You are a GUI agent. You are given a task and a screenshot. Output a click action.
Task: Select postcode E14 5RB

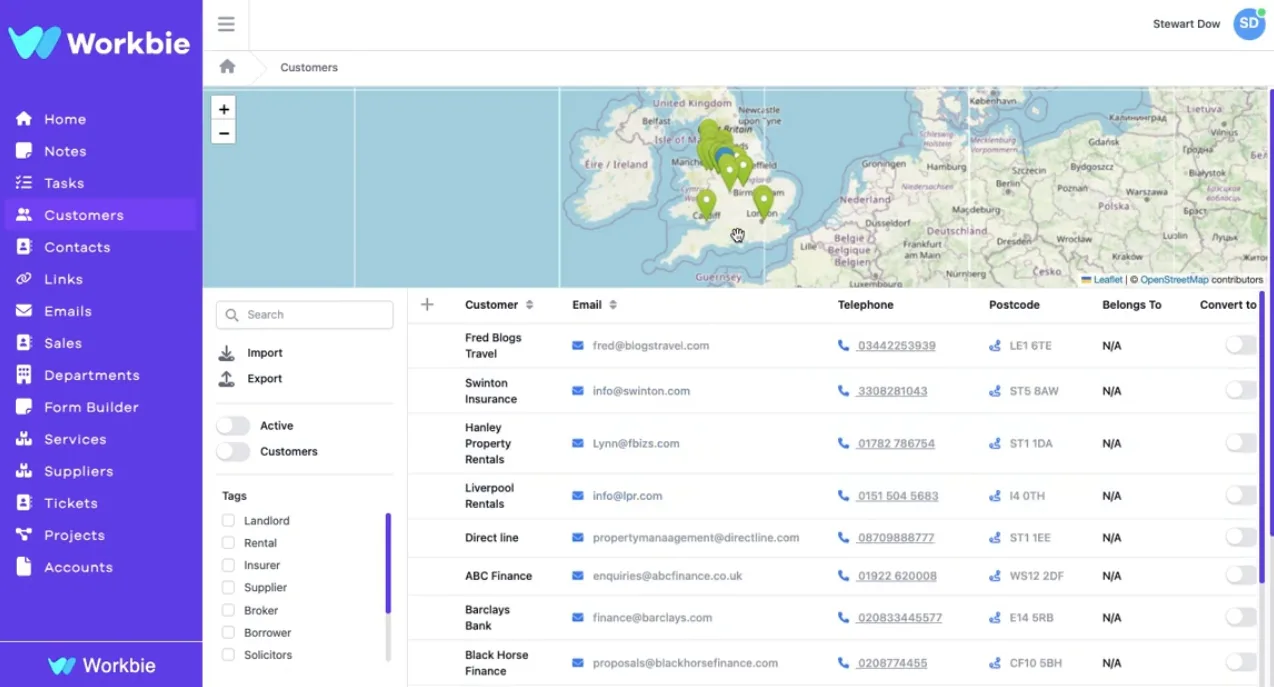click(1030, 618)
